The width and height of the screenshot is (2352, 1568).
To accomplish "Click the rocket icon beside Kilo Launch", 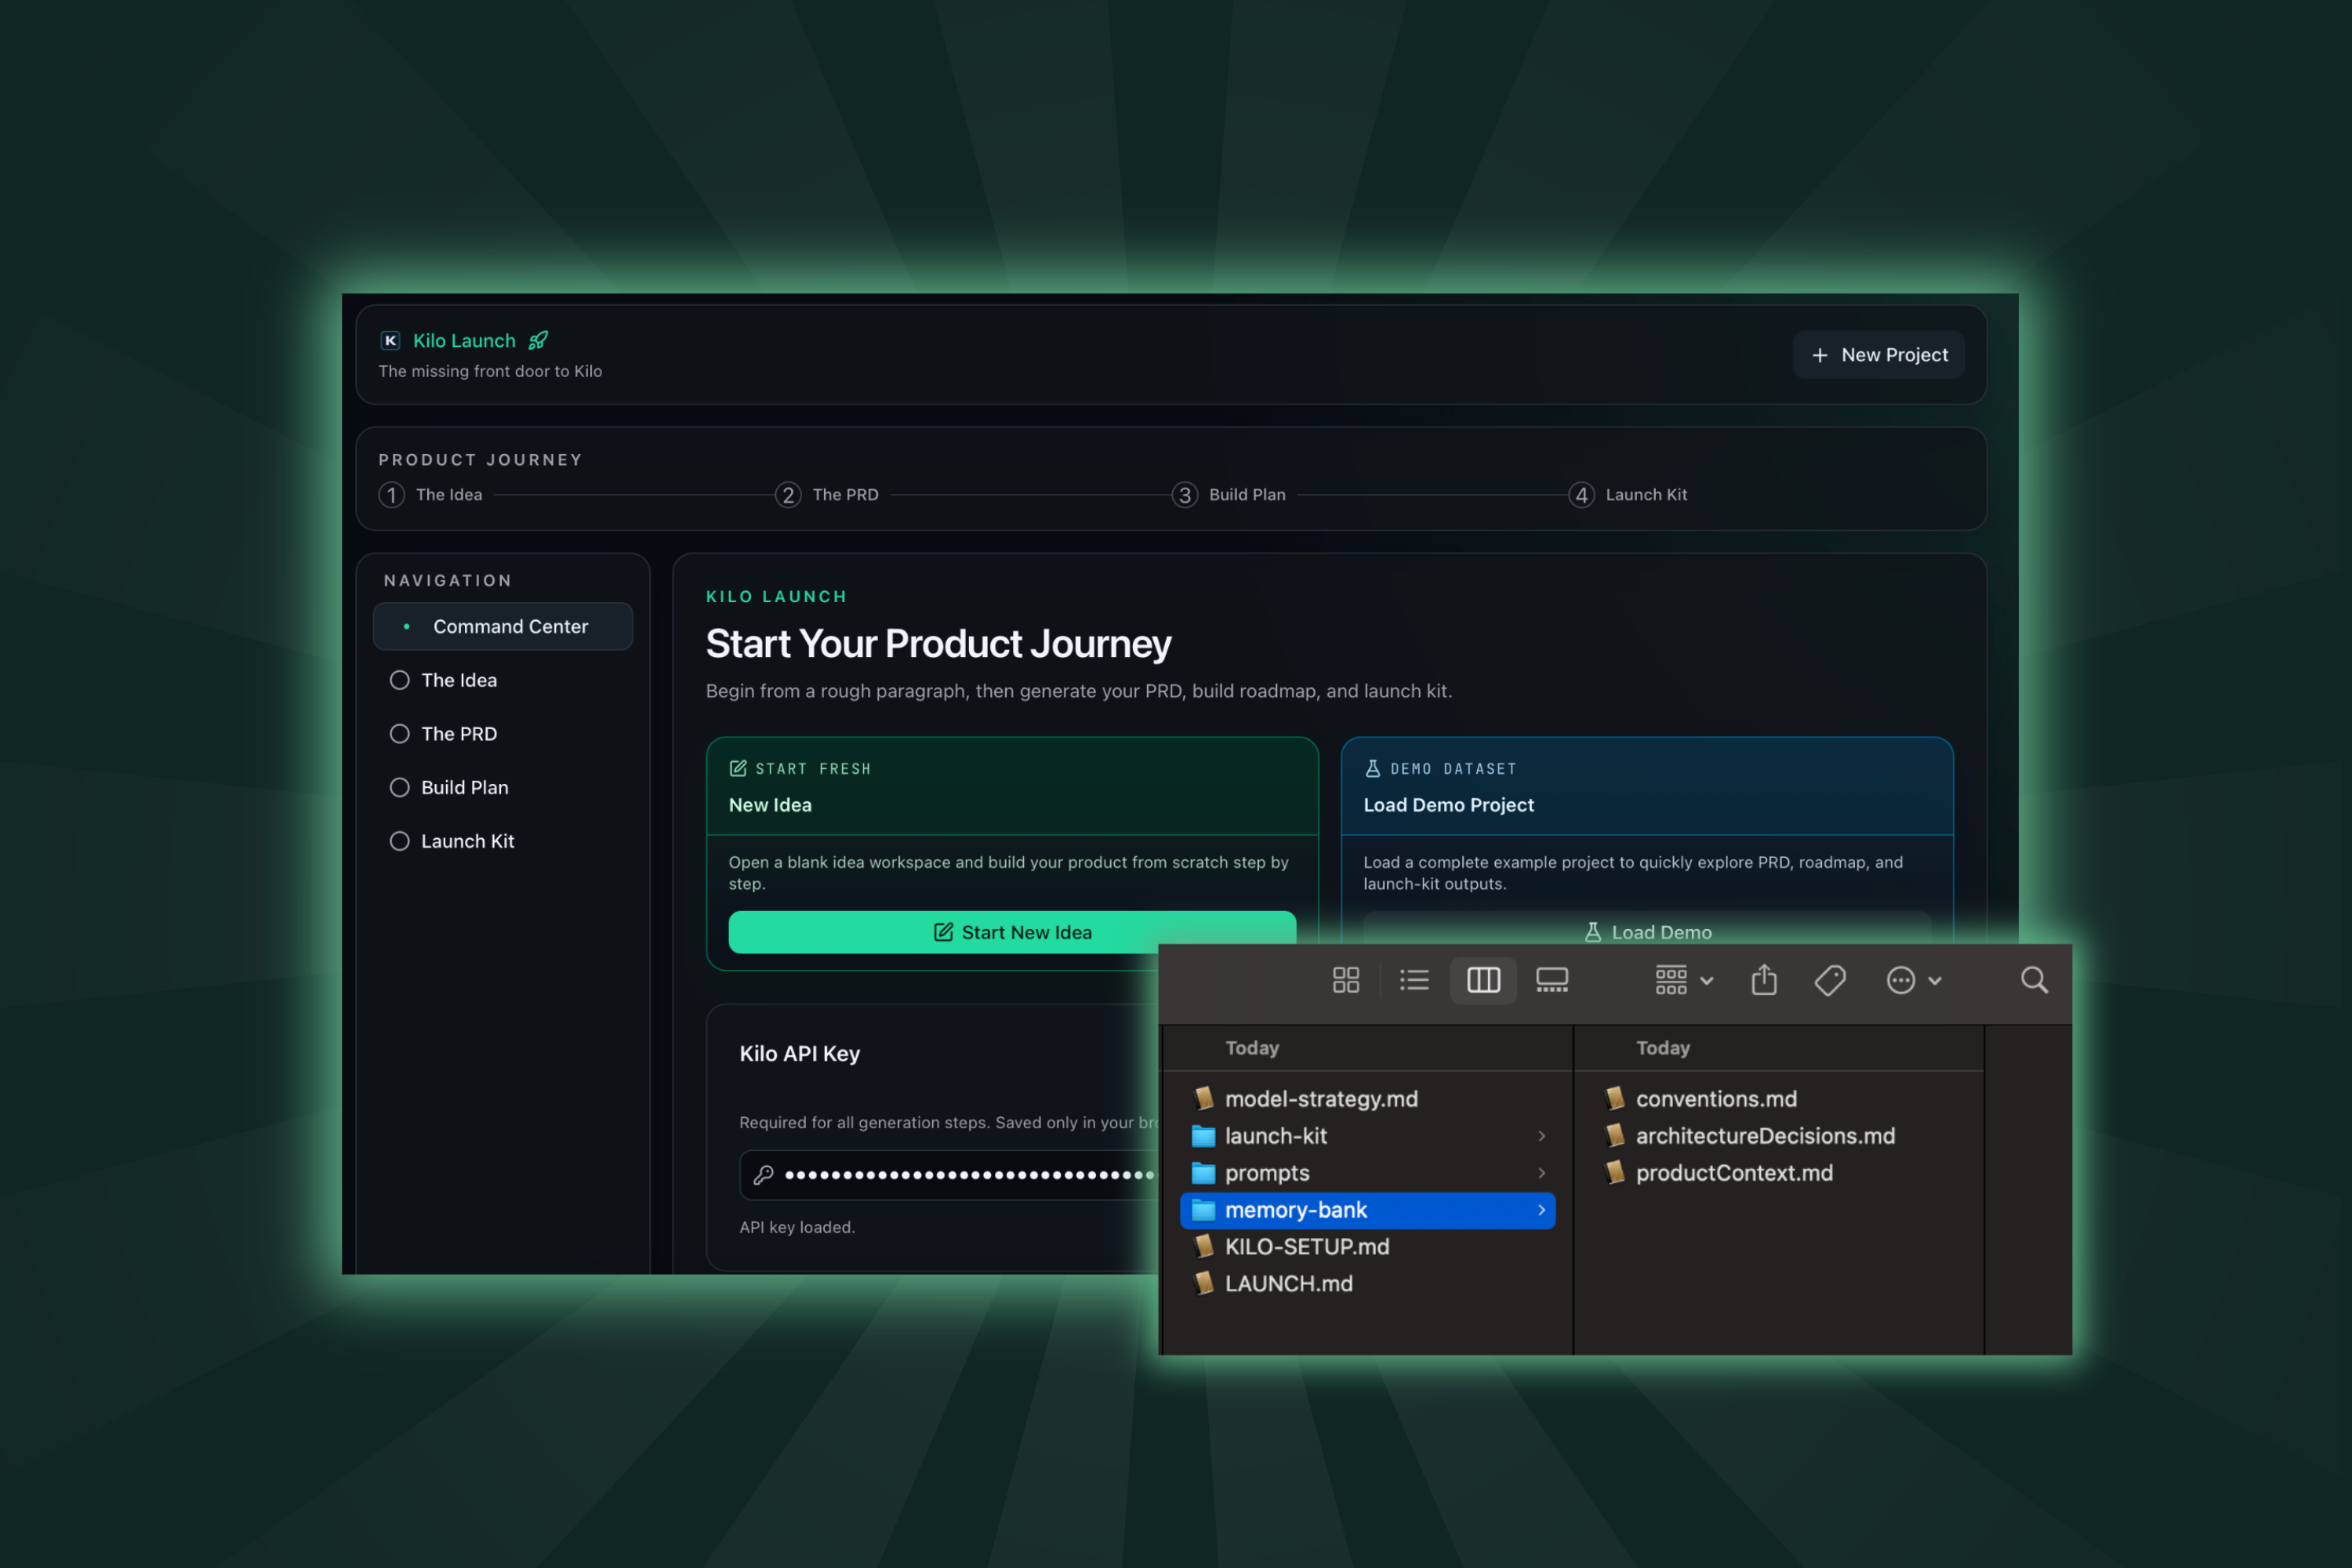I will pos(538,341).
